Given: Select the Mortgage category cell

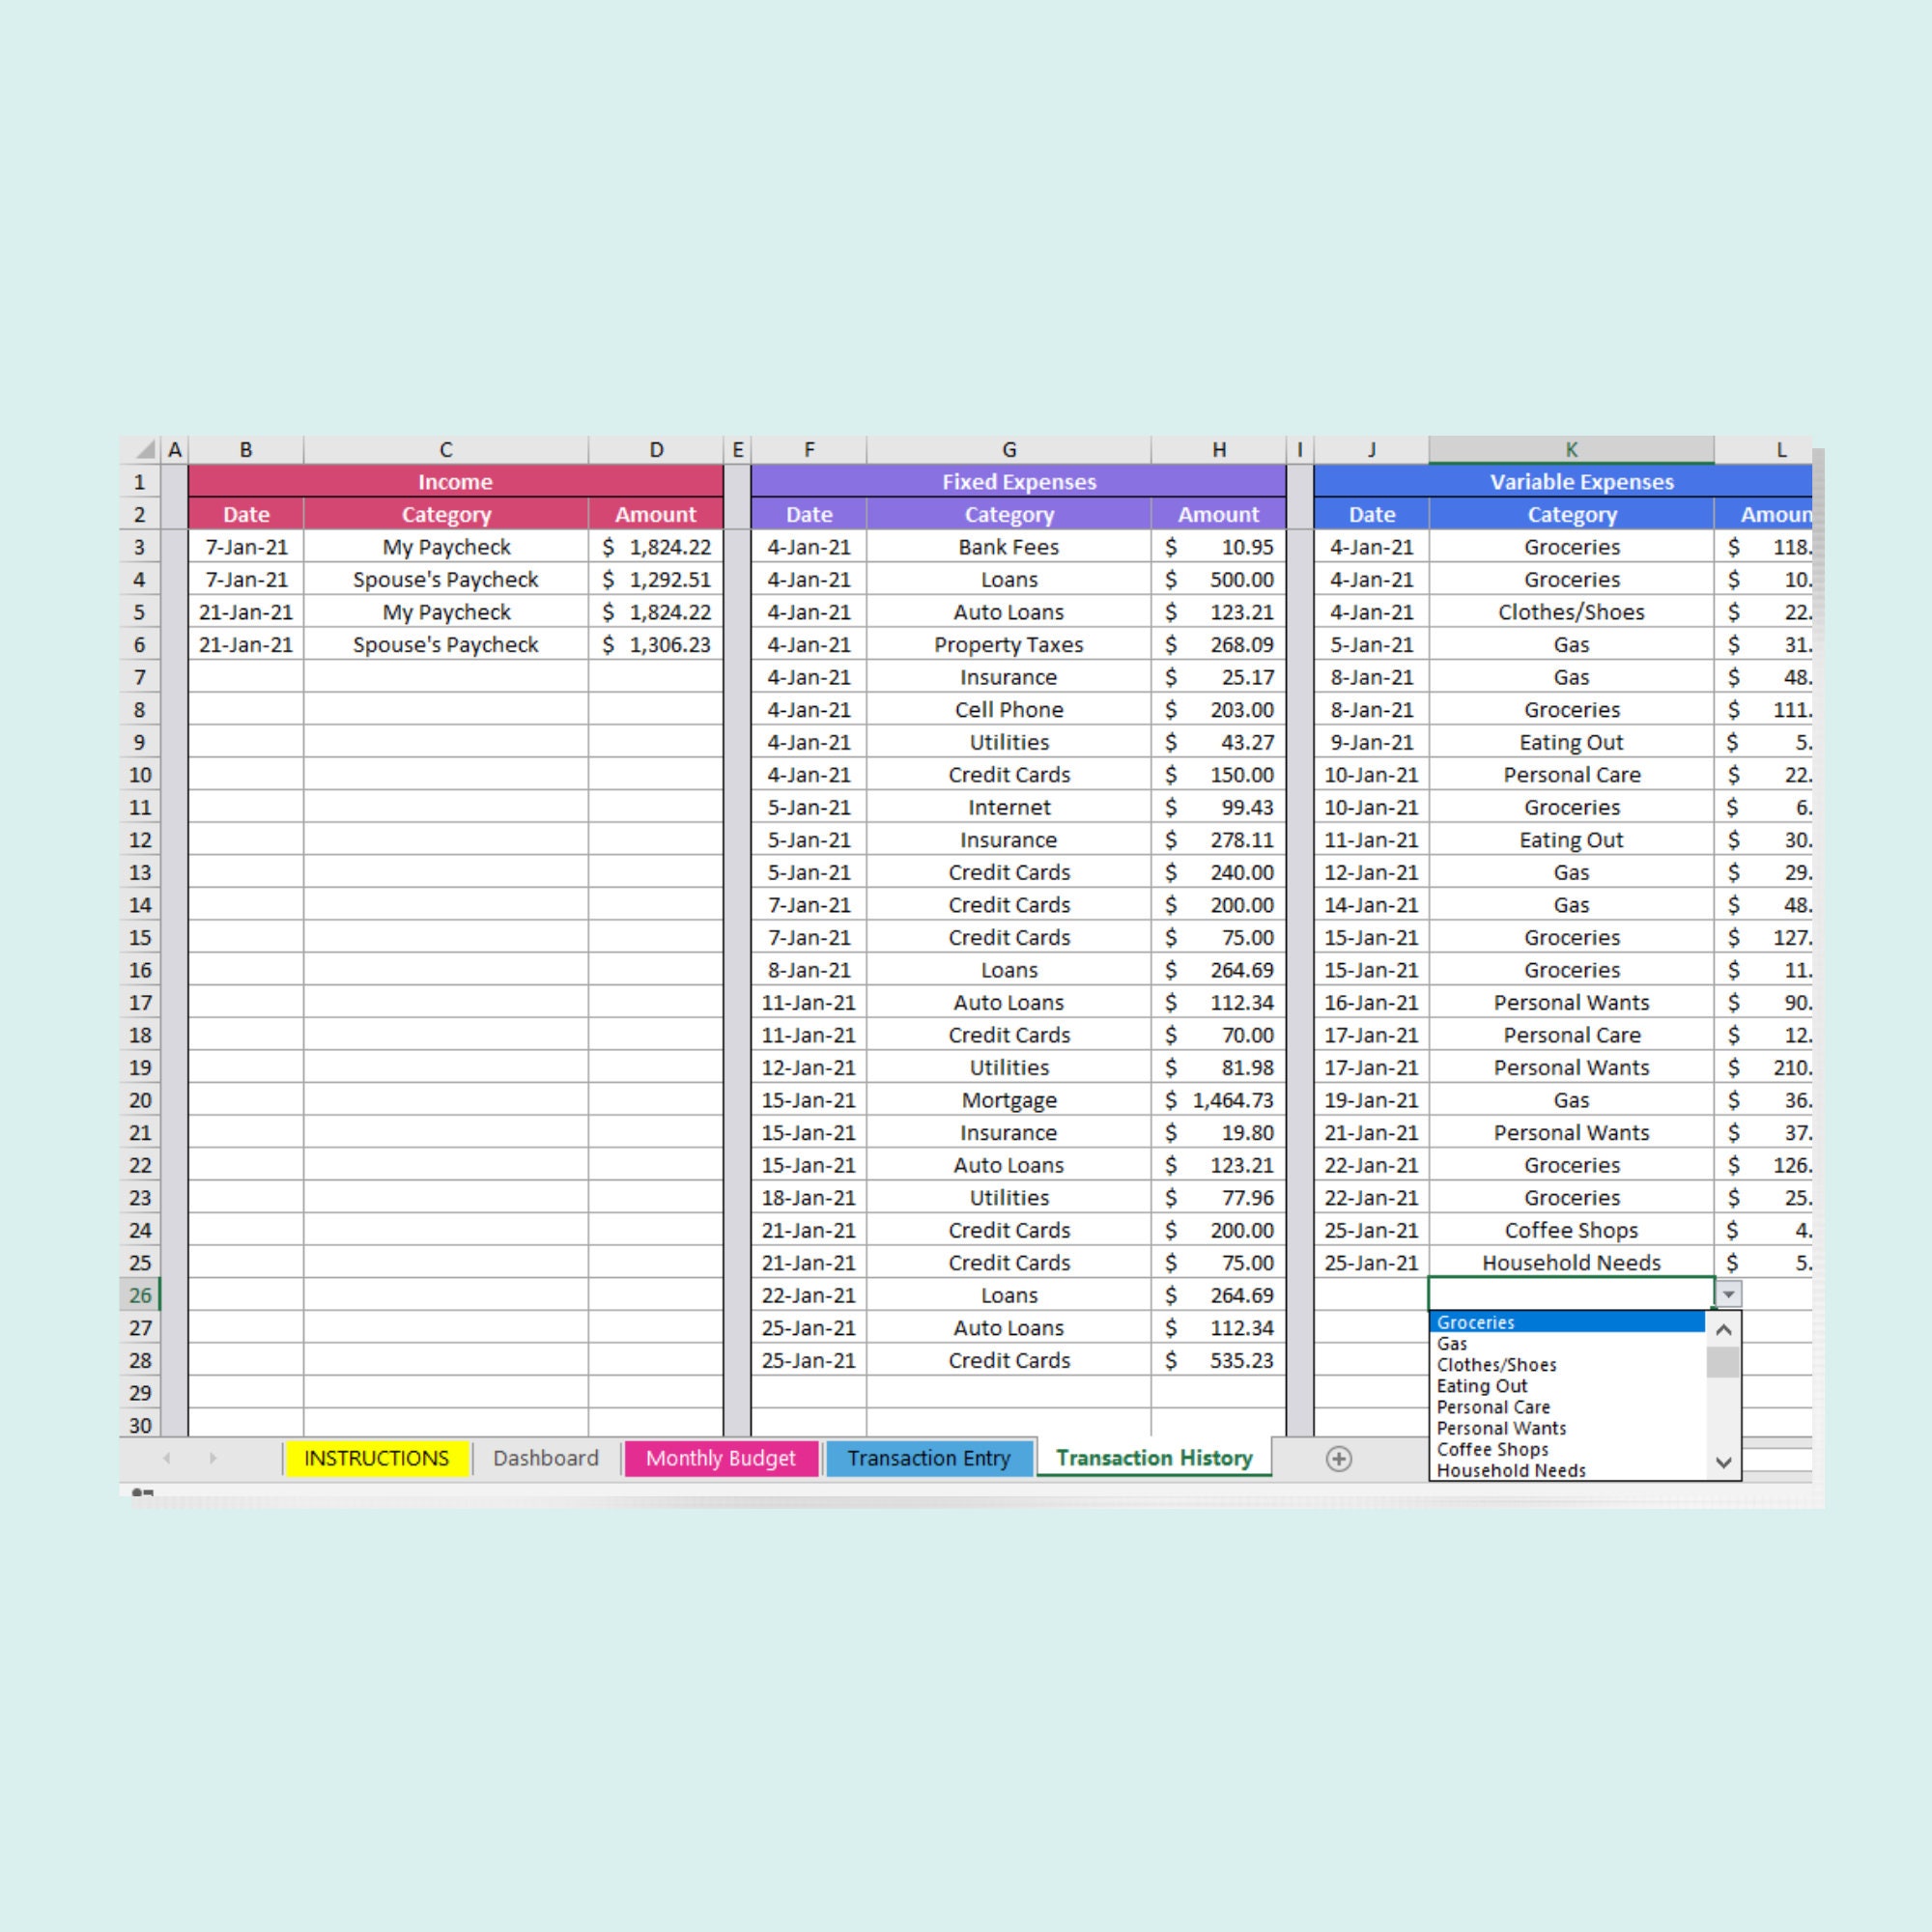Looking at the screenshot, I should [1009, 1100].
